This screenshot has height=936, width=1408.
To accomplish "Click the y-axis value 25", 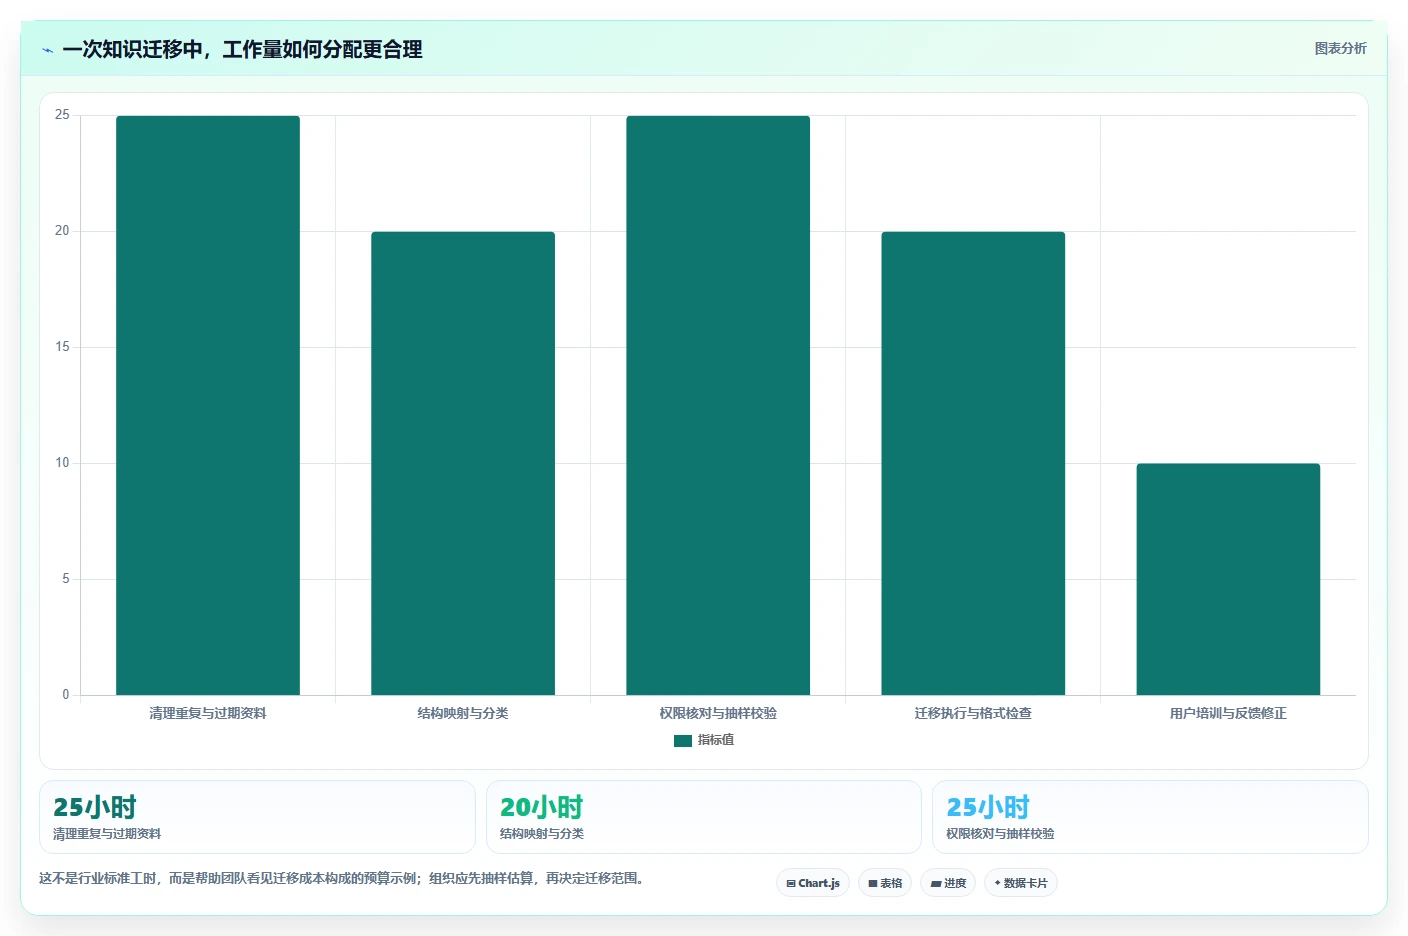I will (62, 115).
